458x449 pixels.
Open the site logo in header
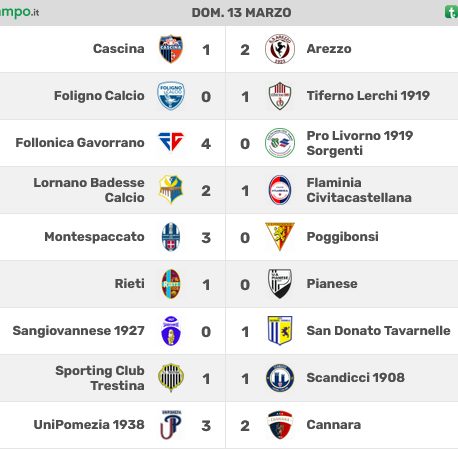[x=19, y=12]
